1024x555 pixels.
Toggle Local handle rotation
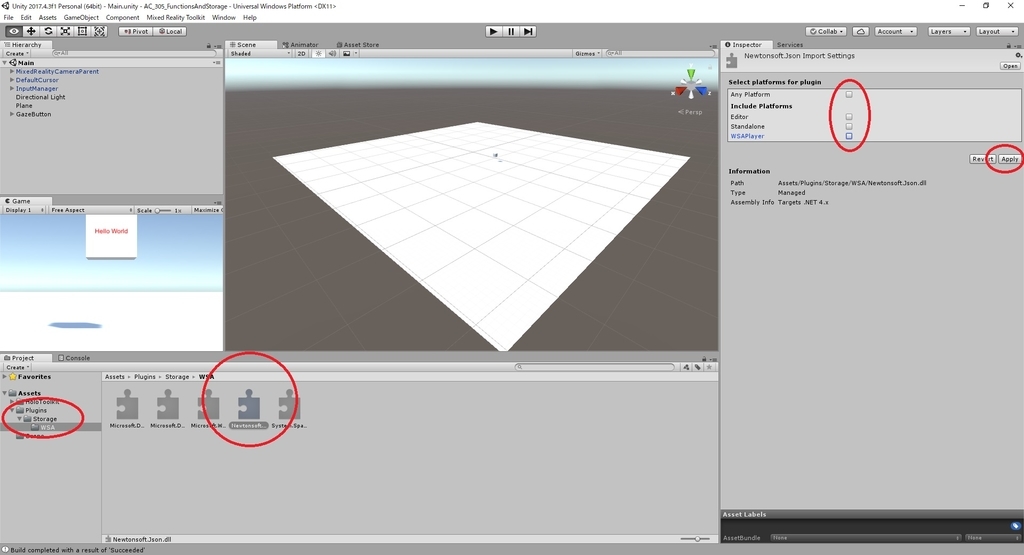(x=170, y=31)
